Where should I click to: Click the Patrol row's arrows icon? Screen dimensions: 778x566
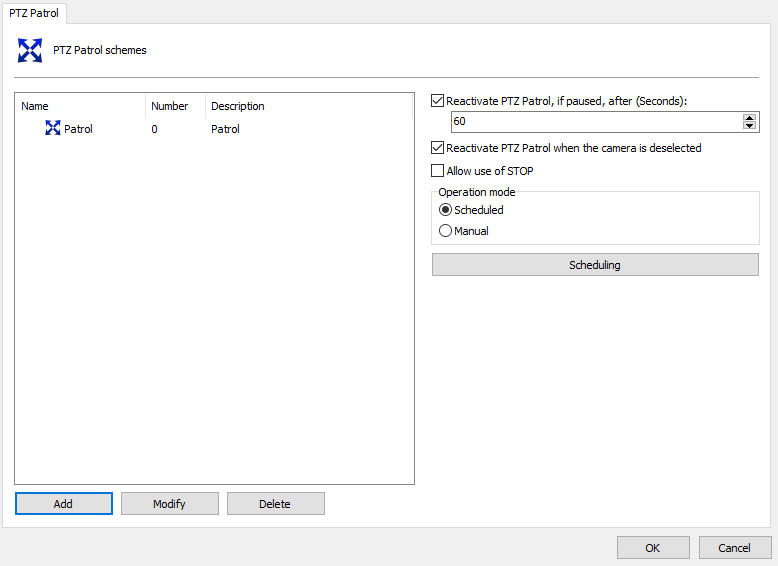click(x=53, y=129)
